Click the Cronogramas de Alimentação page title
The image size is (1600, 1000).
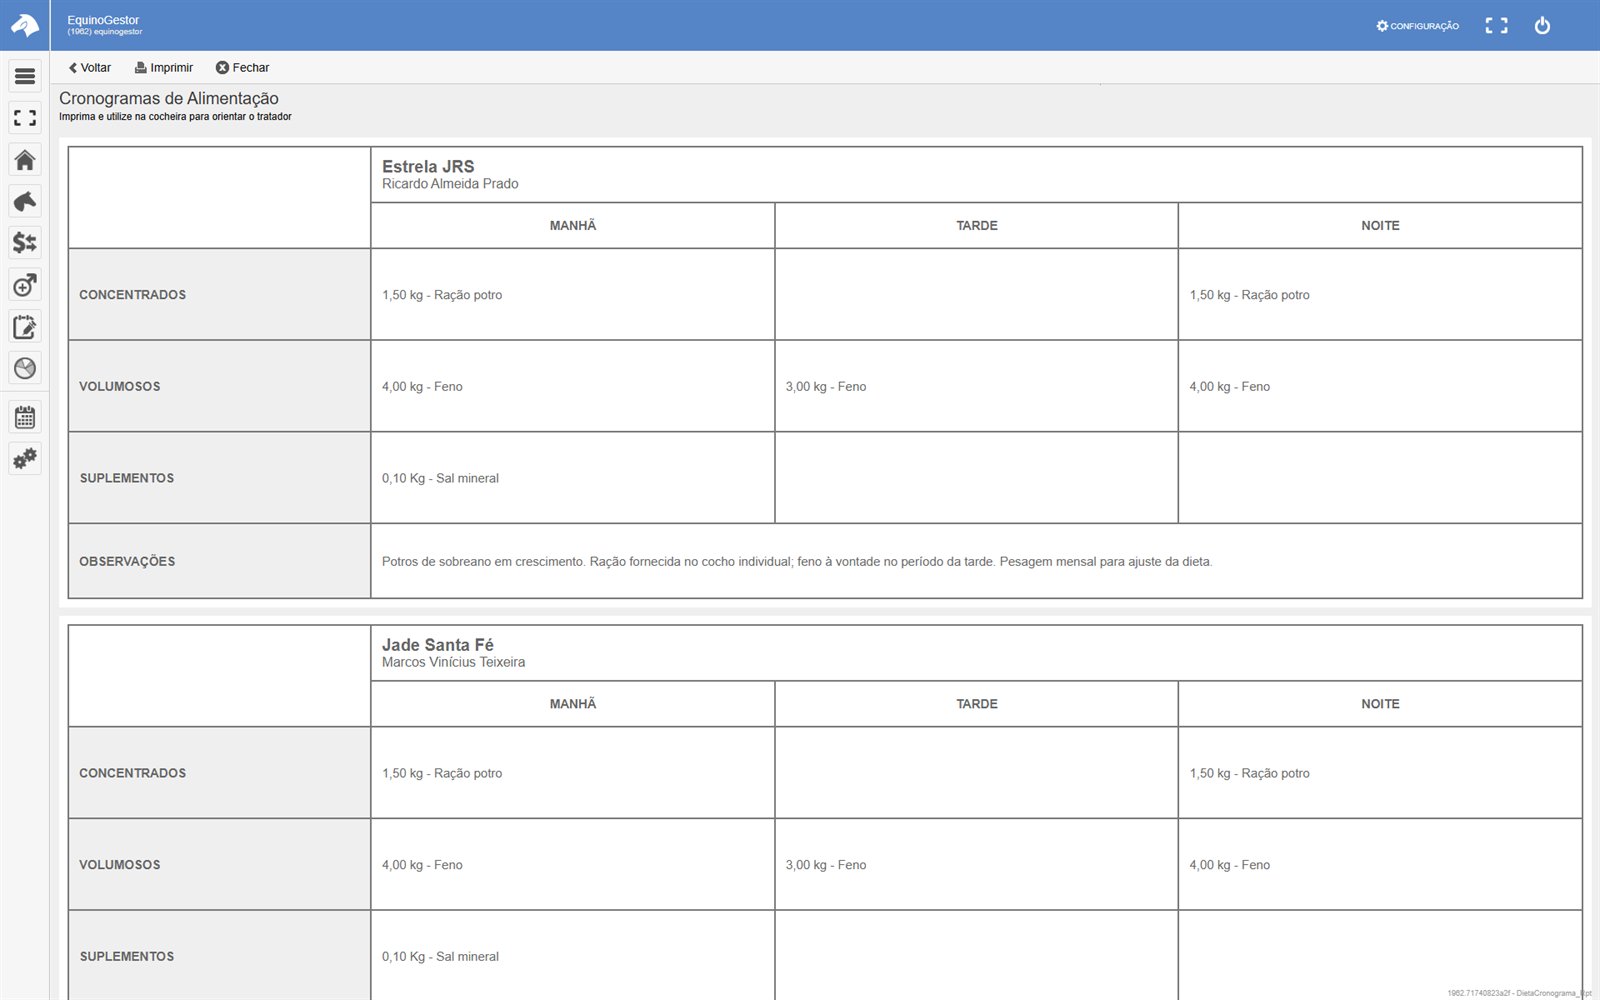[169, 98]
